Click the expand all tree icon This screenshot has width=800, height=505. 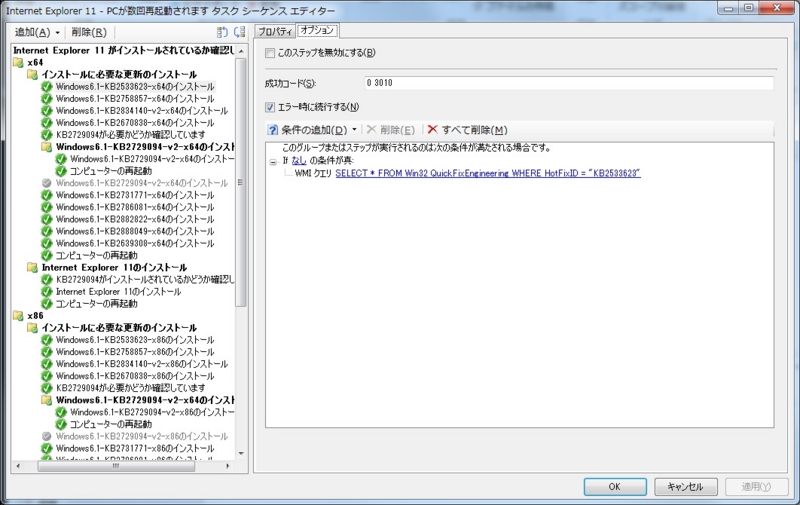[x=222, y=33]
